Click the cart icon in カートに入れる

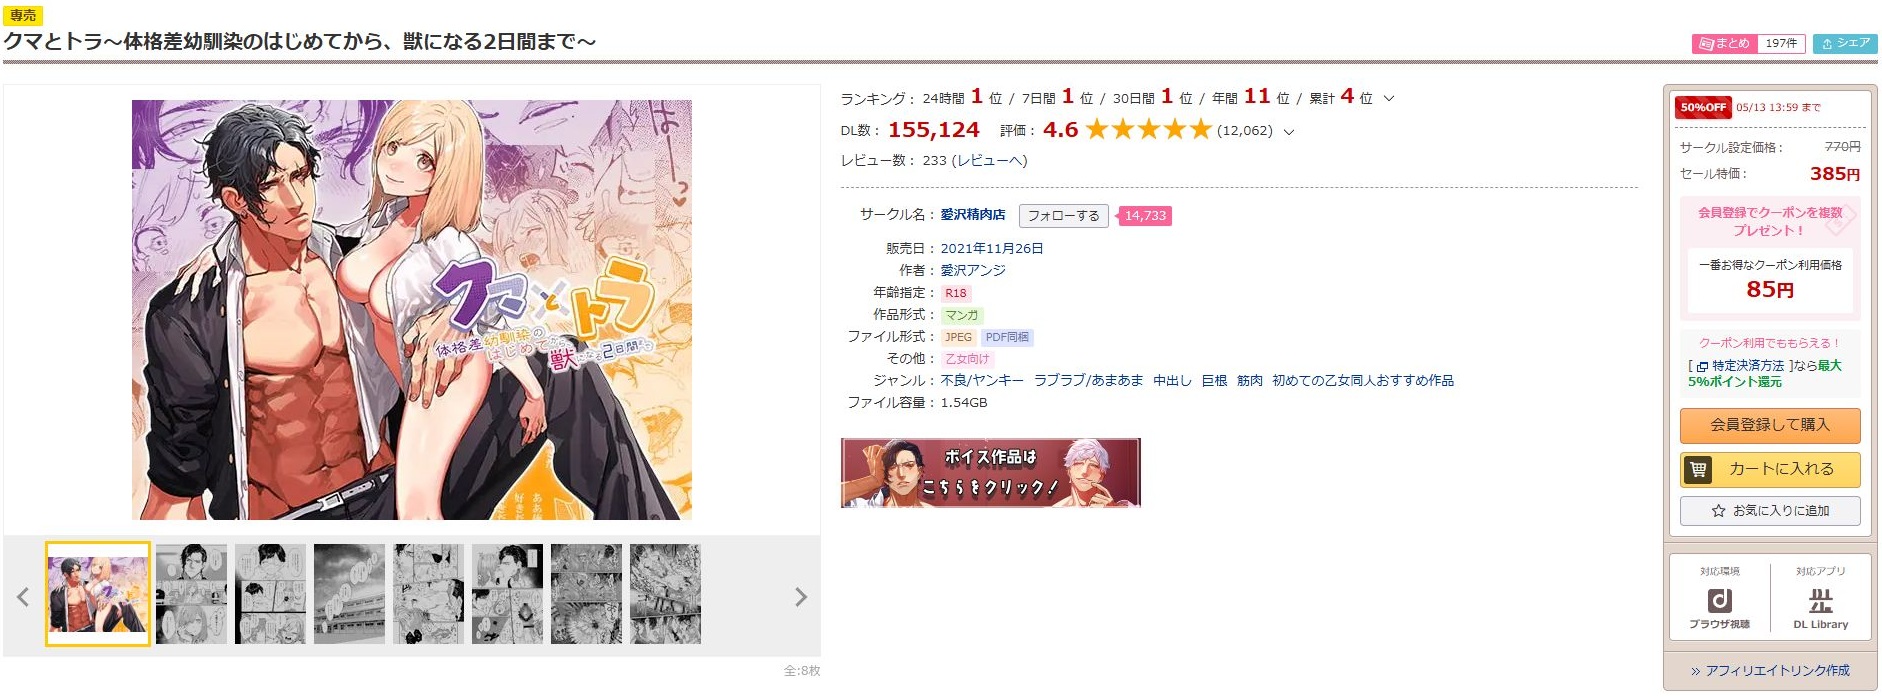[x=1698, y=469]
